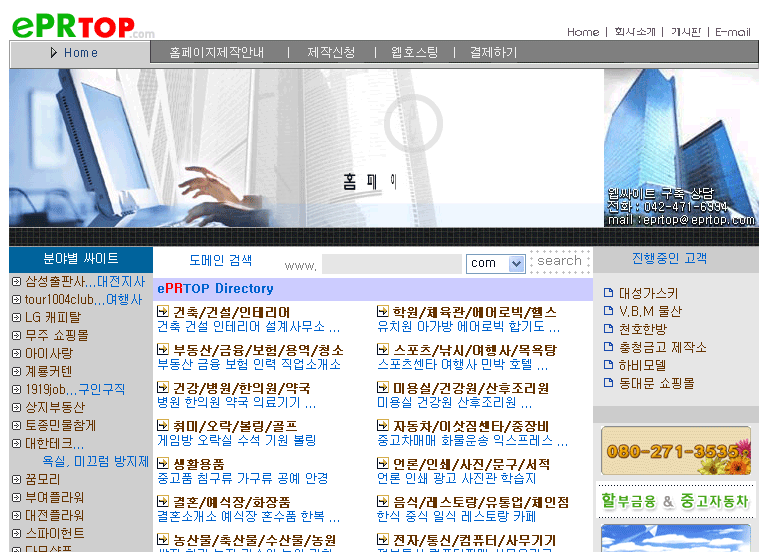This screenshot has height=552, width=768.
Task: Open the 욕실, 미끄럼 방지제 link
Action: pyautogui.click(x=96, y=461)
